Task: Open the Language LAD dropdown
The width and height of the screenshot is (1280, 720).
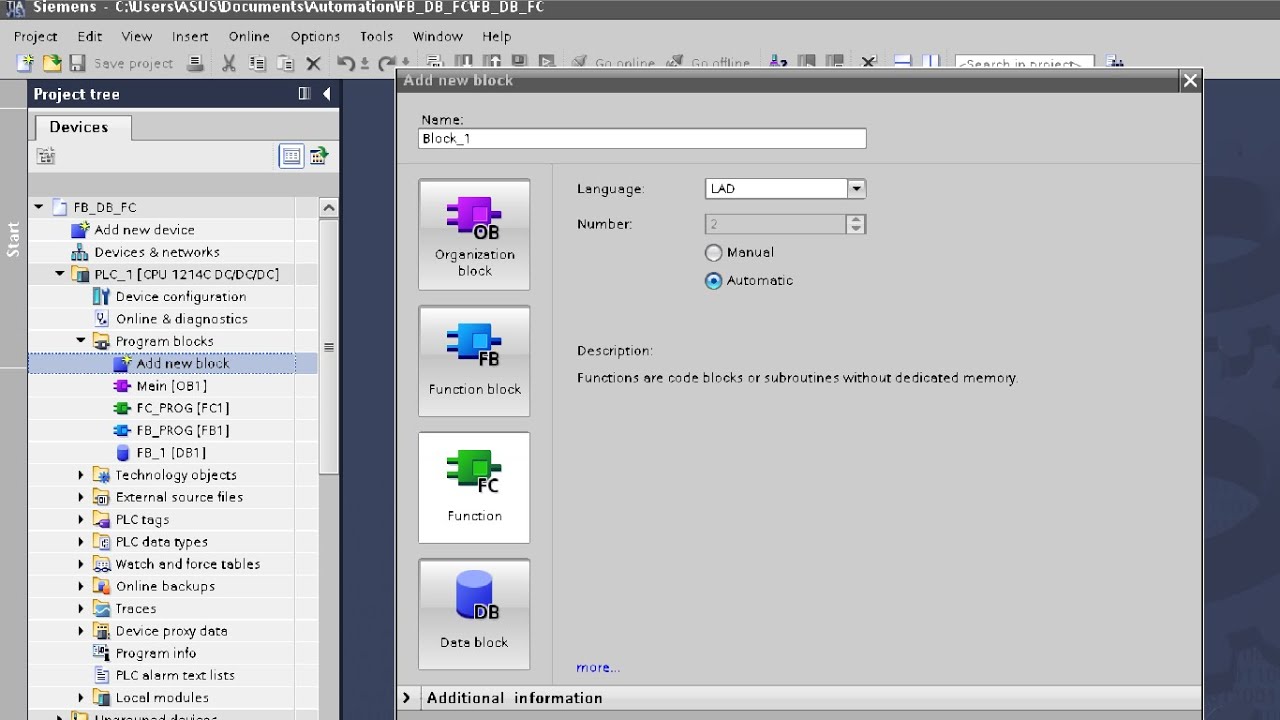Action: click(856, 189)
